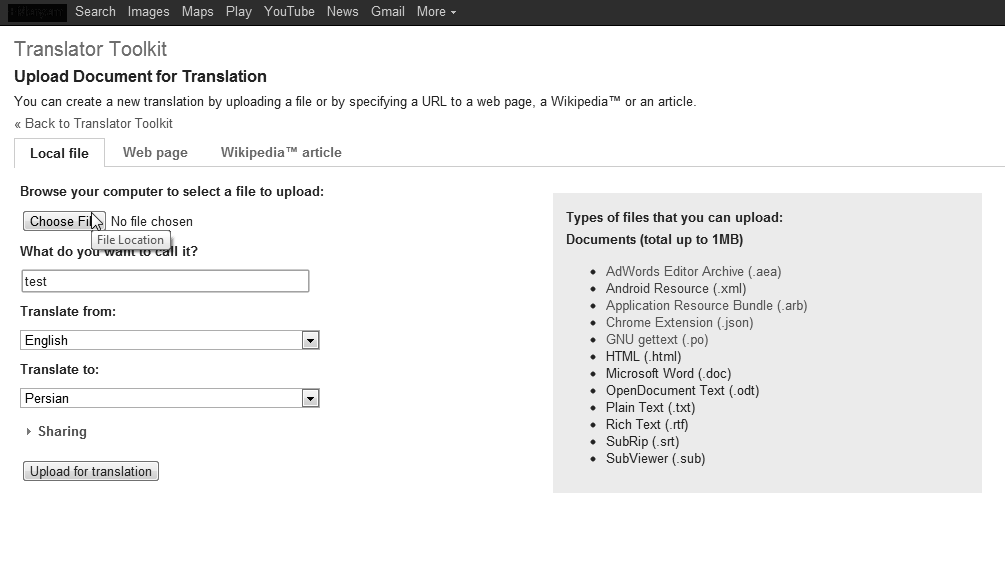Click HTML (.html) list entry

(644, 357)
